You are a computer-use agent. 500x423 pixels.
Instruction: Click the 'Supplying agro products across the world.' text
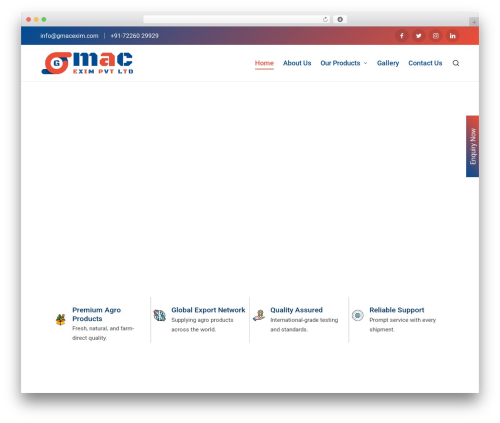coord(202,325)
